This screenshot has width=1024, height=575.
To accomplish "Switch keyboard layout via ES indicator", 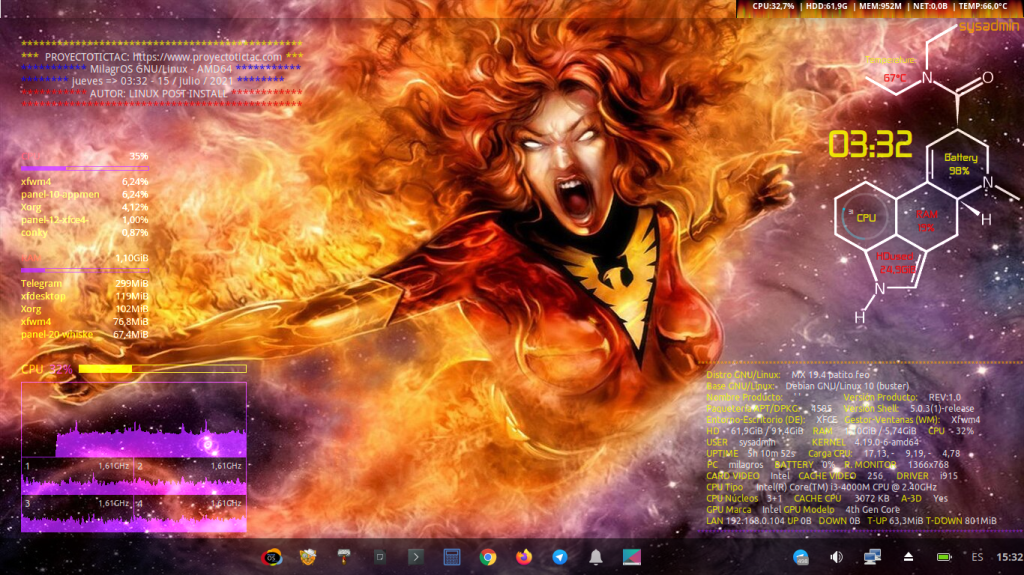I will click(x=976, y=557).
